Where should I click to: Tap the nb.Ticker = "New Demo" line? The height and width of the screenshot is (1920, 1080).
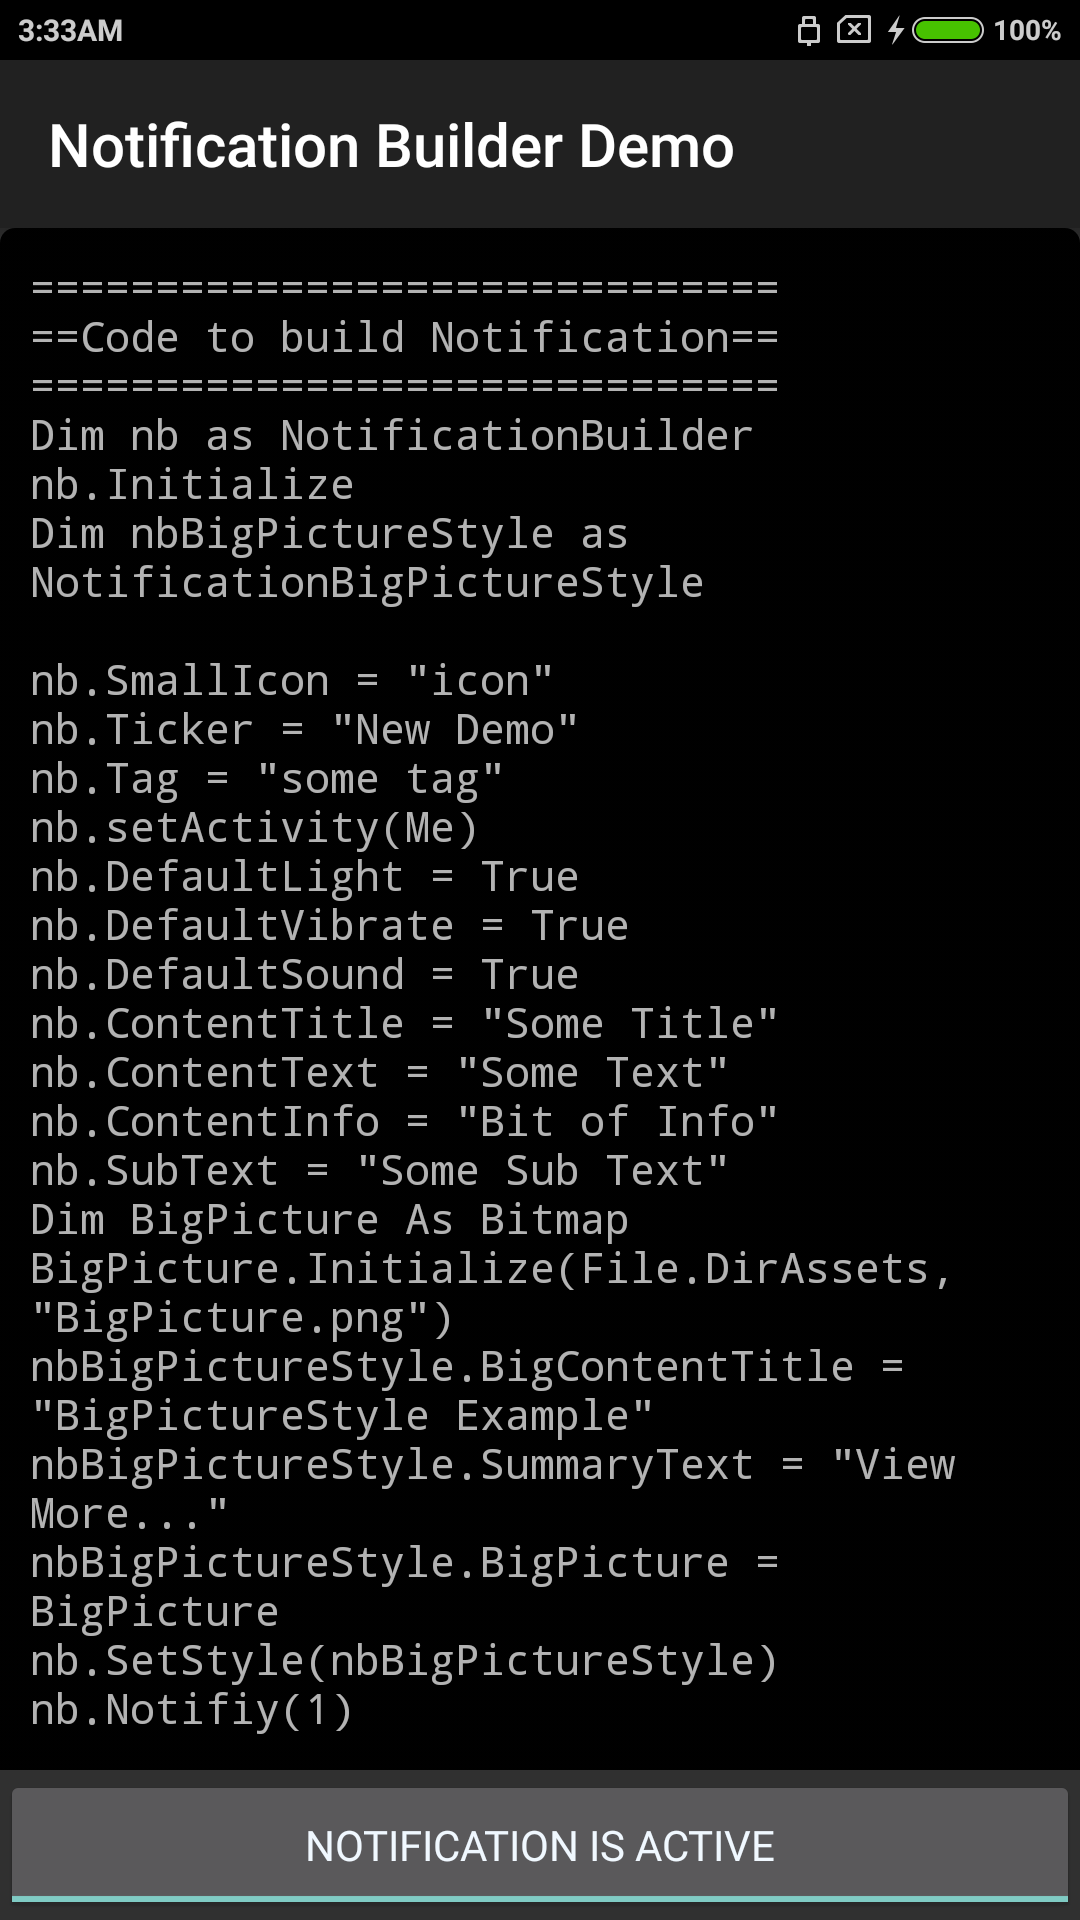pyautogui.click(x=304, y=730)
